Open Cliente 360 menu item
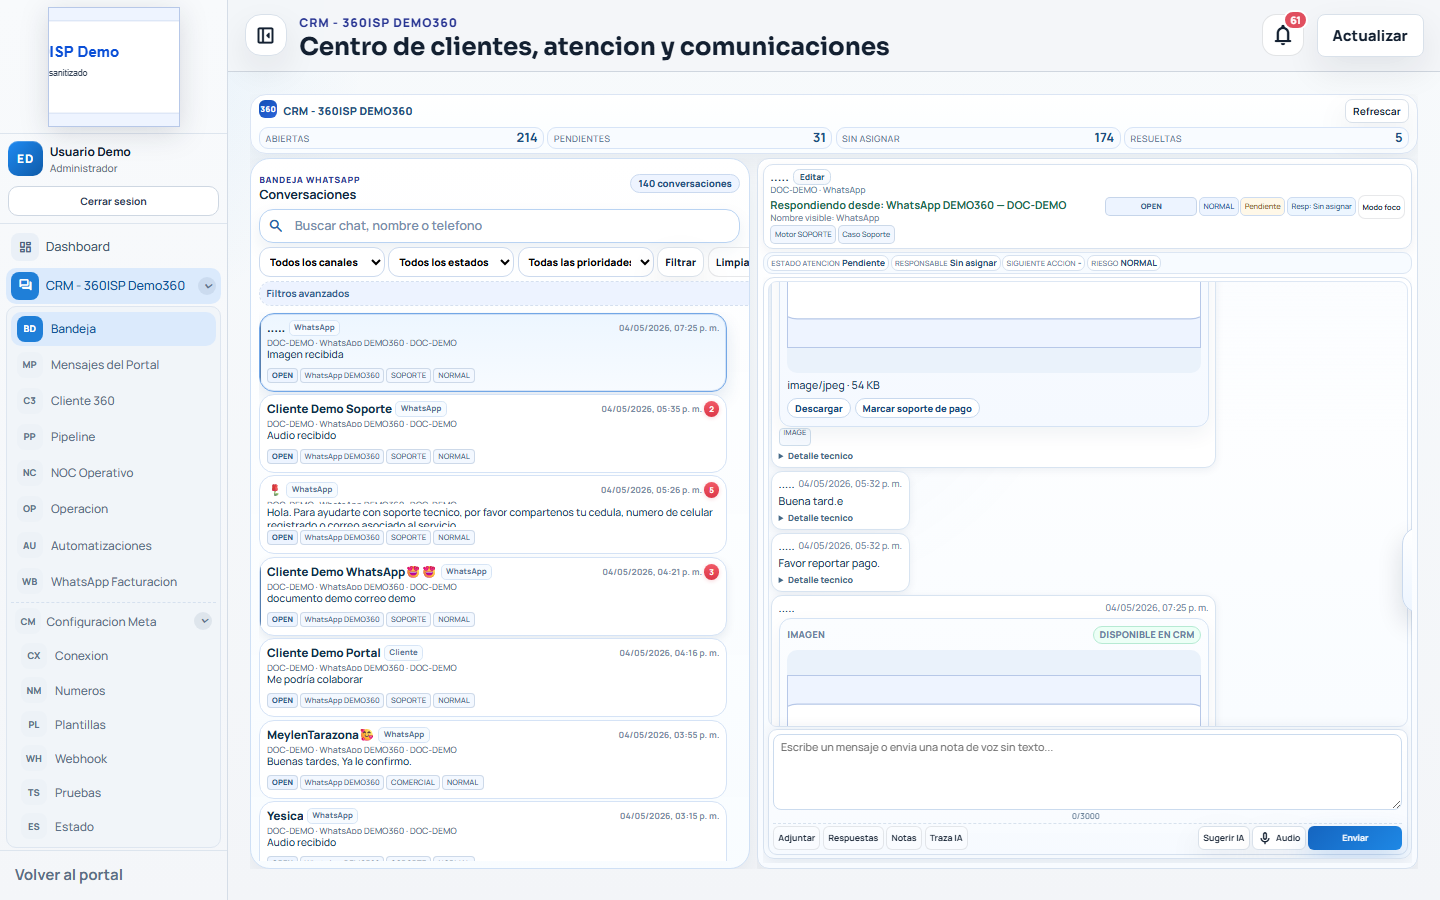Image resolution: width=1440 pixels, height=900 pixels. coord(113,401)
